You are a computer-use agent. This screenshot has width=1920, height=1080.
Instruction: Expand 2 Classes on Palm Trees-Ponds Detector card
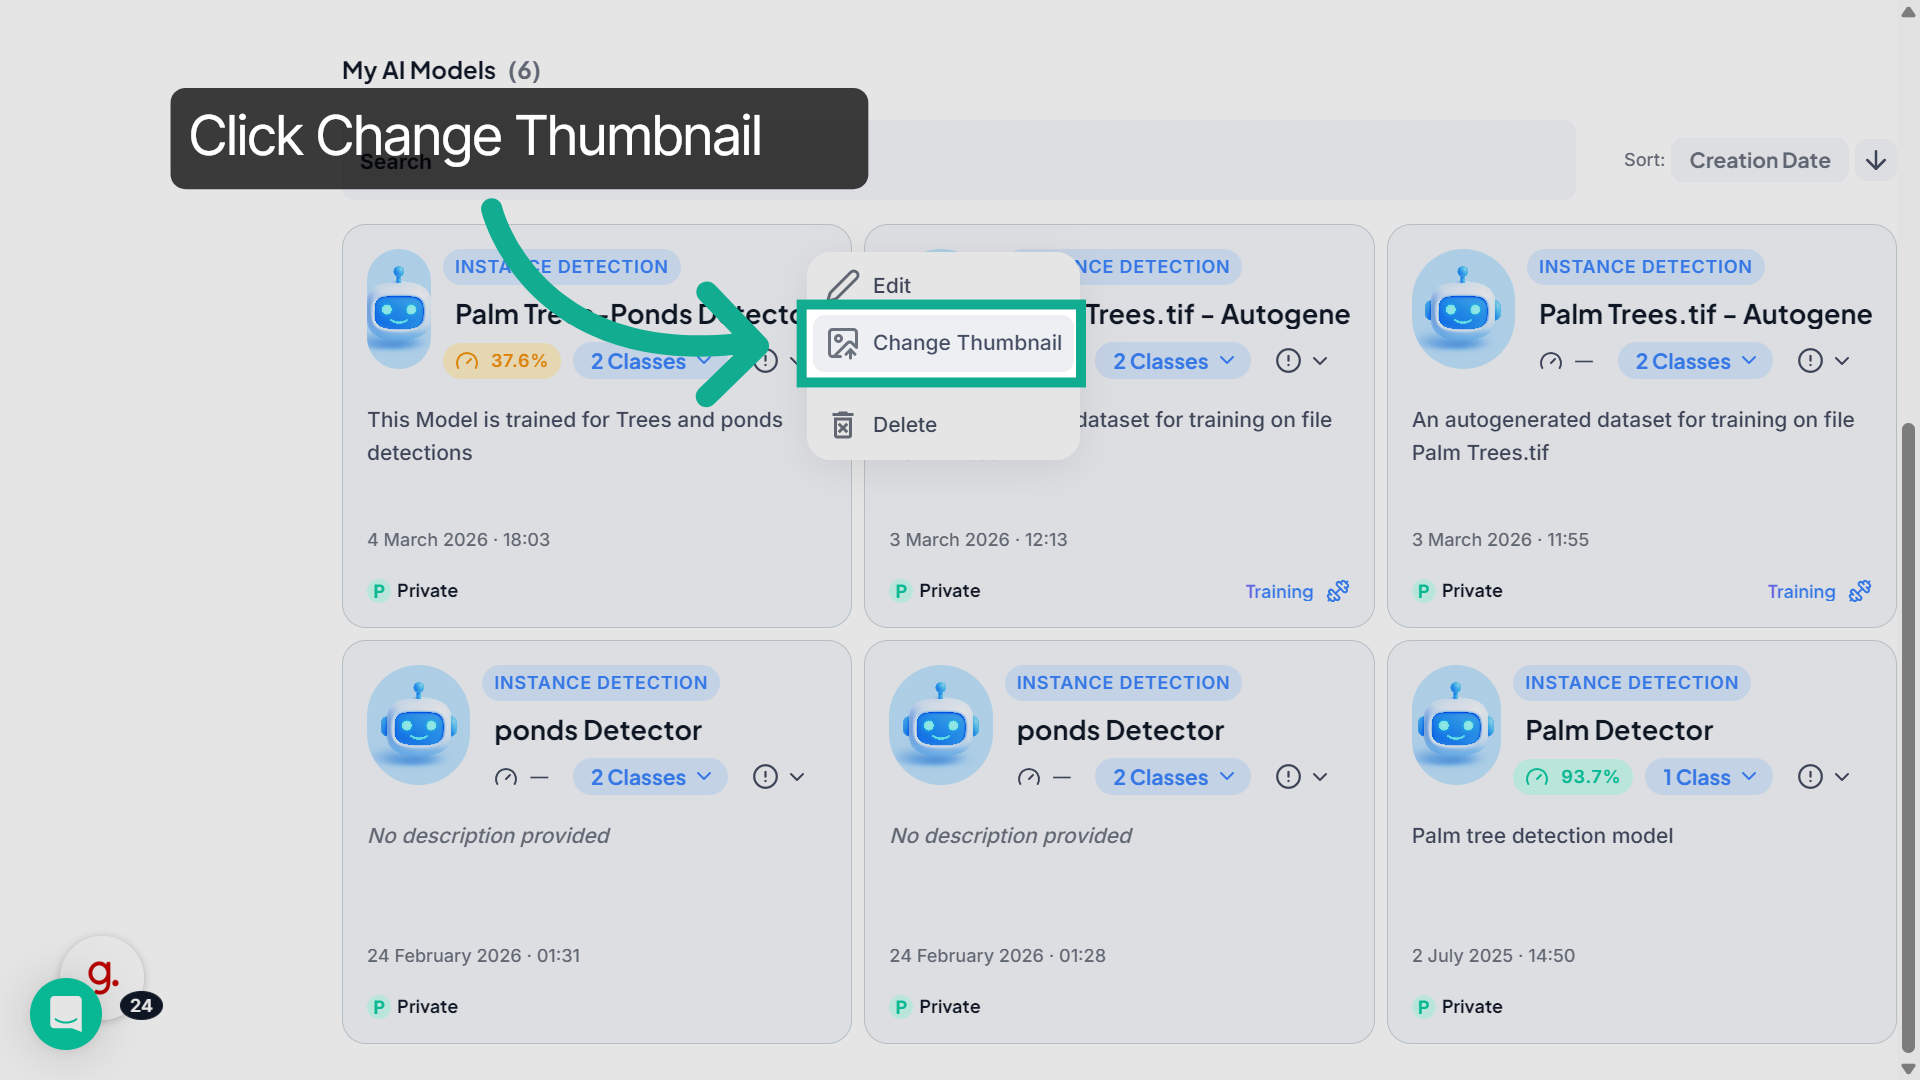click(x=650, y=361)
